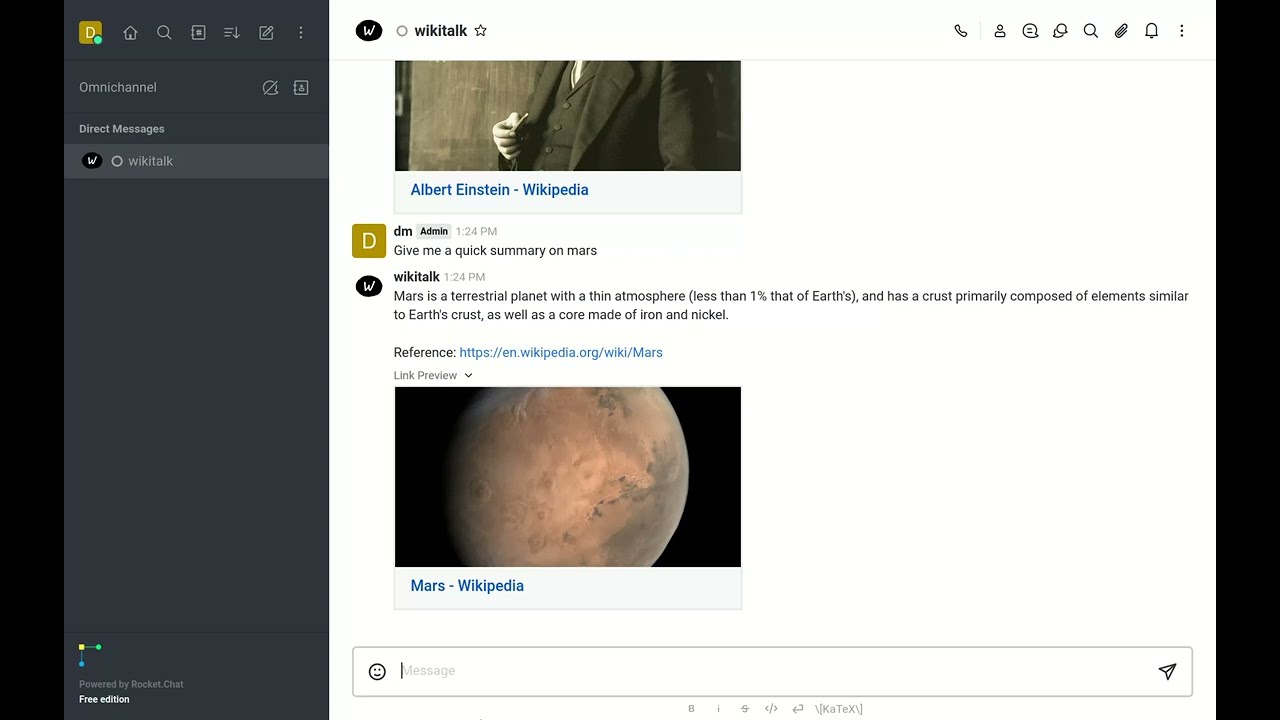Click "Give me a quick summary on mars" message
Viewport: 1280px width, 720px height.
[495, 251]
